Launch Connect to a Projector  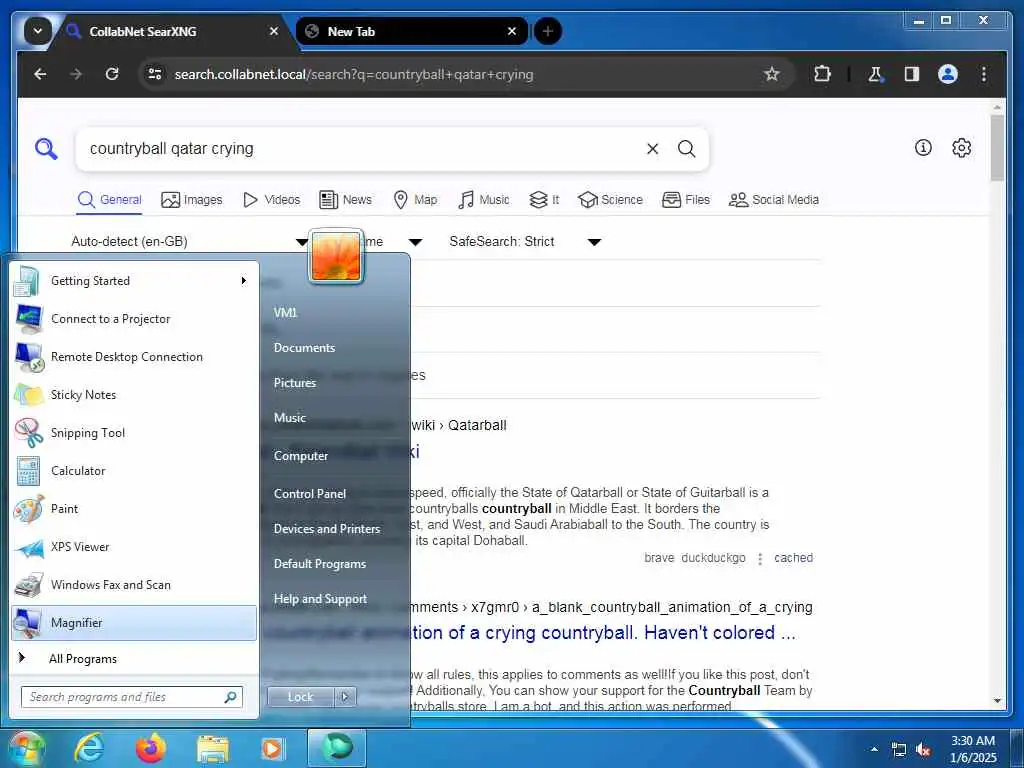click(134, 319)
